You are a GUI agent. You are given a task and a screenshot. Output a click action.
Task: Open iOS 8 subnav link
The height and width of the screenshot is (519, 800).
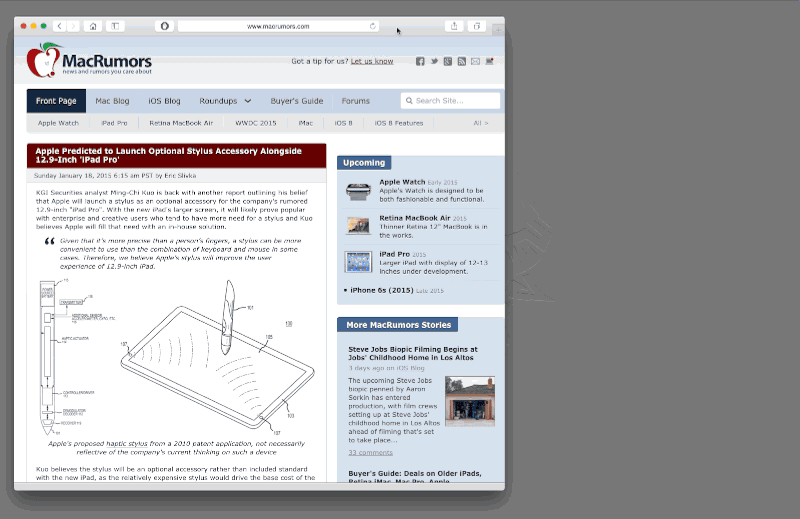tap(343, 123)
